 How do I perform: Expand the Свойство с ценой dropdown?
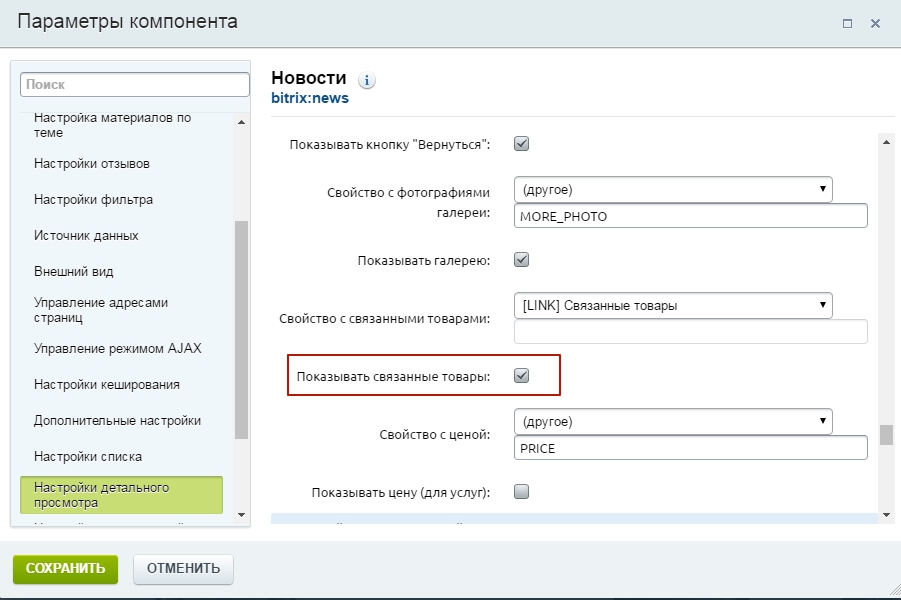click(673, 421)
